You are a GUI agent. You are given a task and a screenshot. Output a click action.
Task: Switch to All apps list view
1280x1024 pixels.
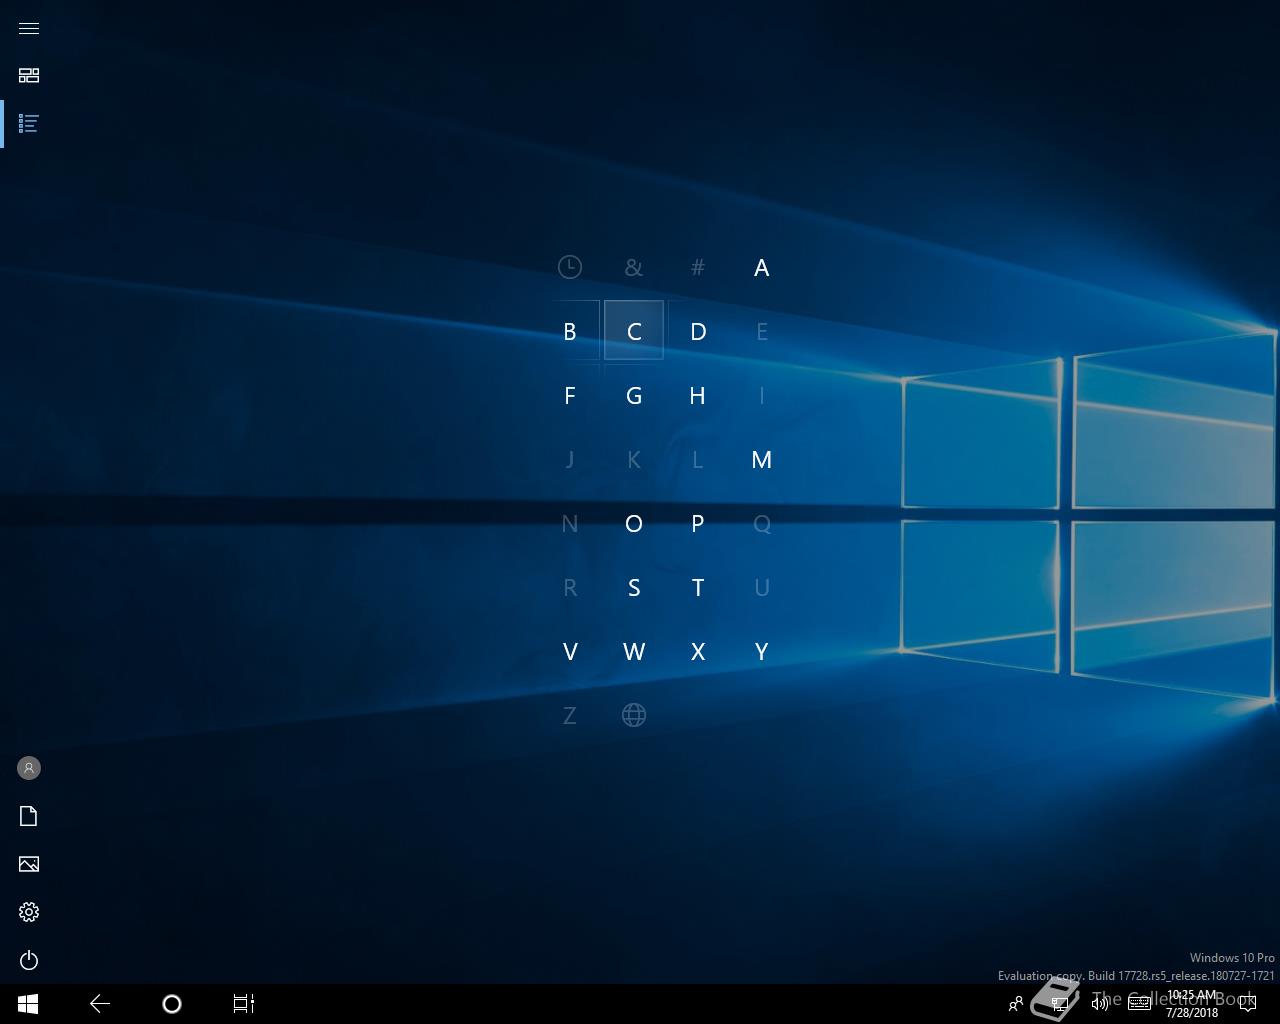pos(29,124)
